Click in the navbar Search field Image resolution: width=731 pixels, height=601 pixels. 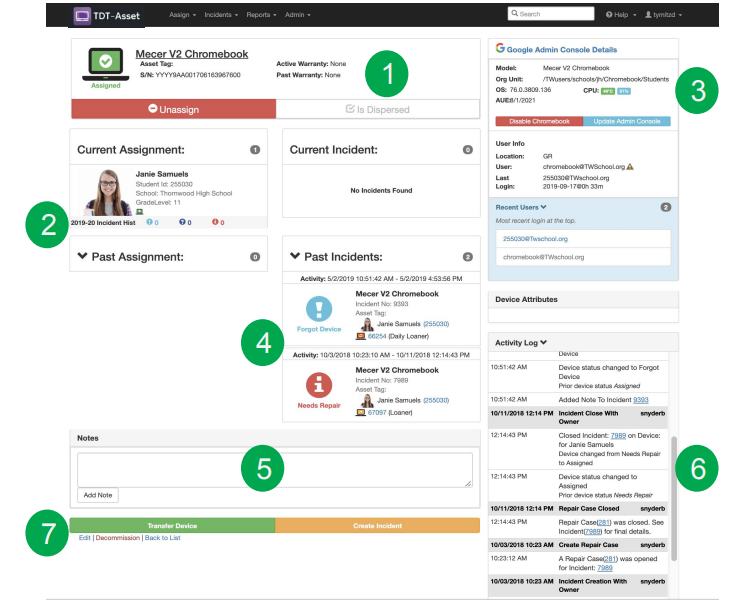click(551, 14)
